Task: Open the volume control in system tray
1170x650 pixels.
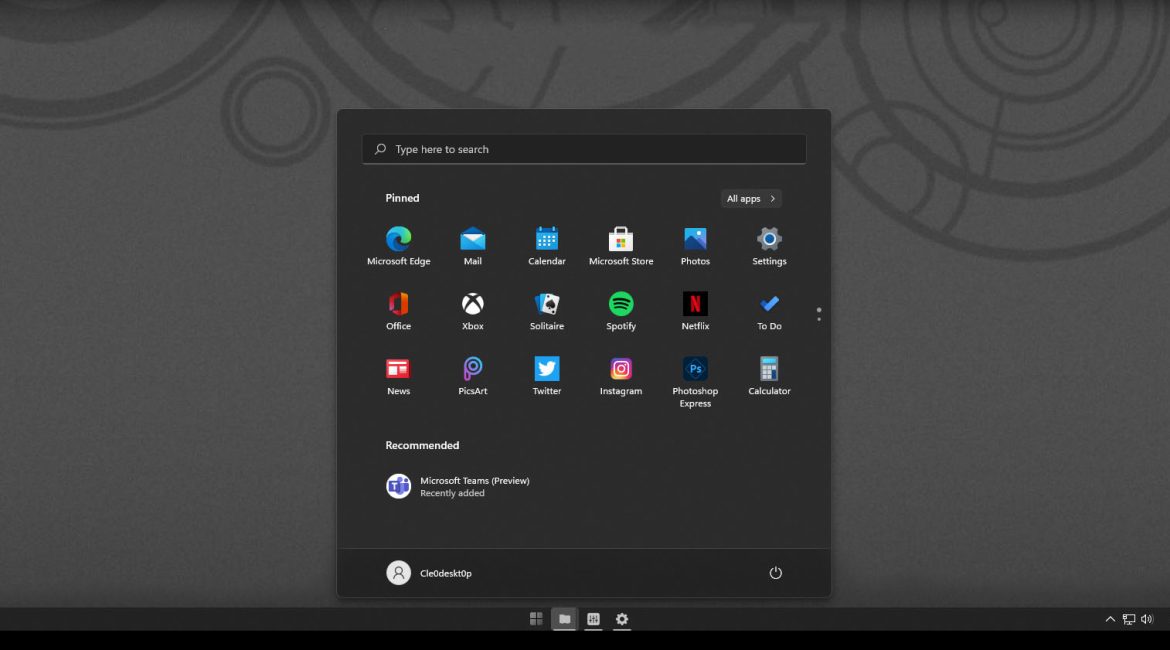Action: pos(1146,620)
